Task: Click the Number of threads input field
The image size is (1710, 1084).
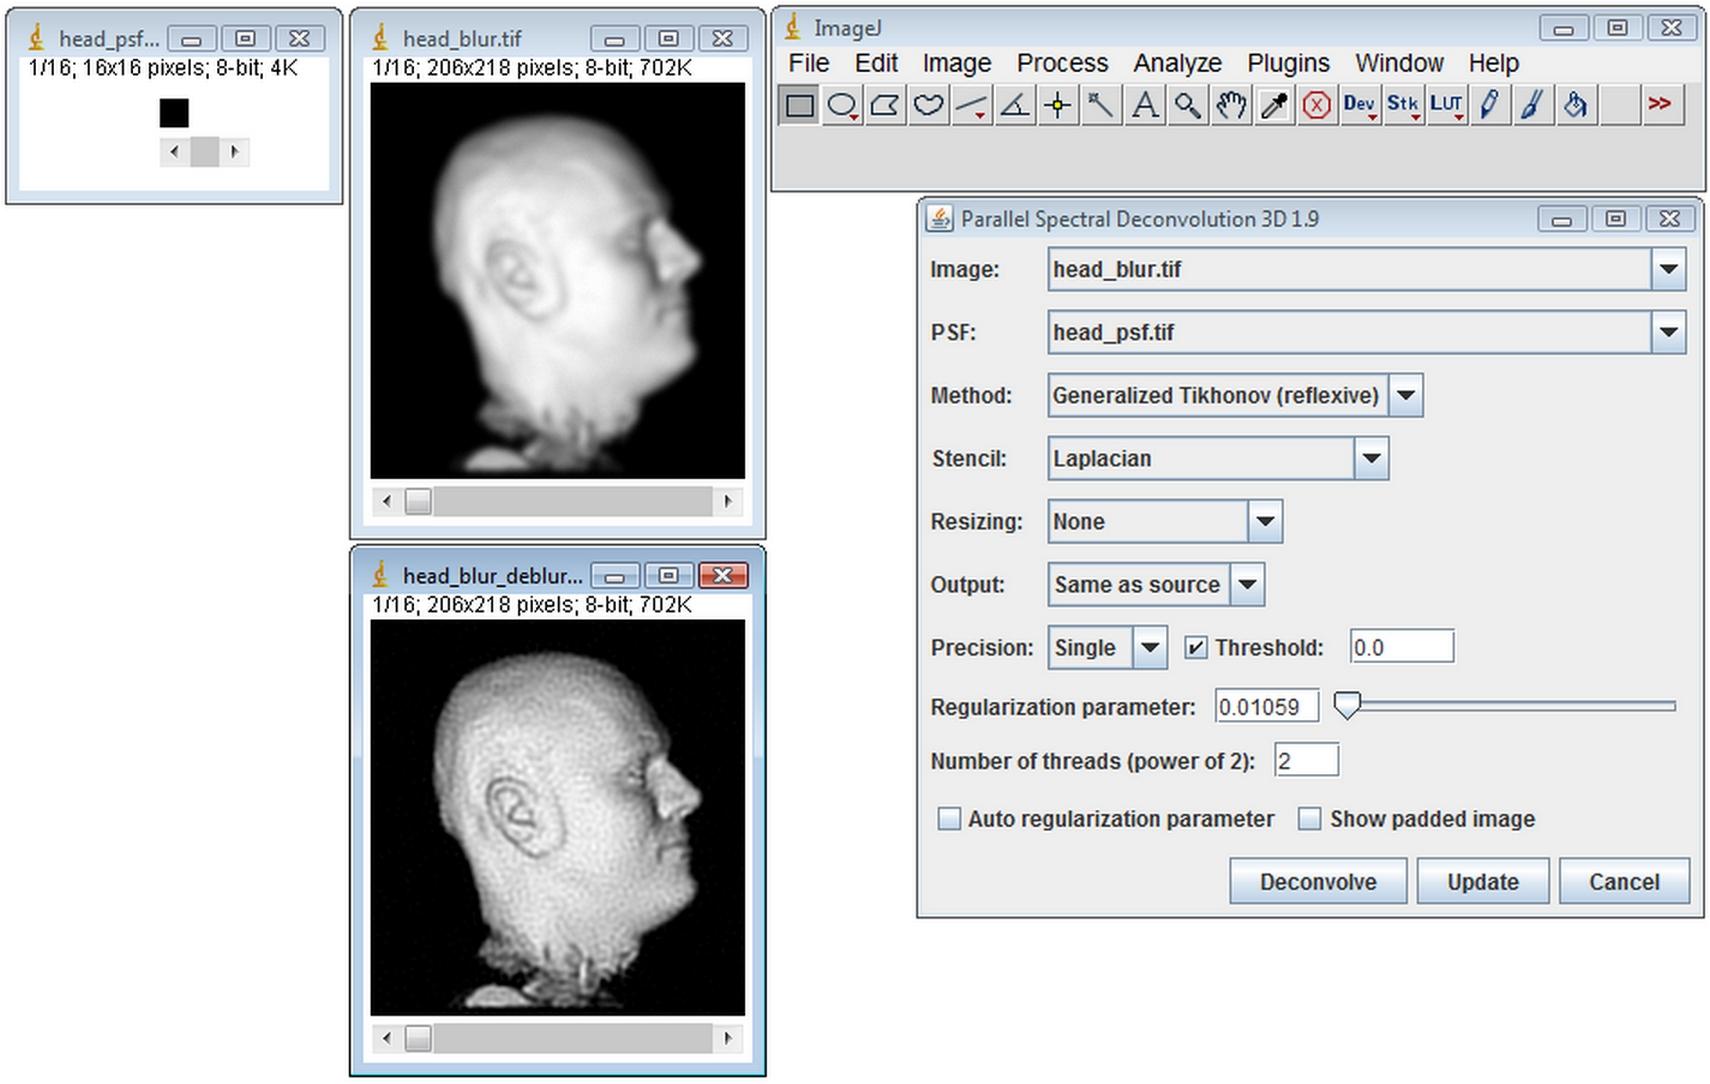Action: coord(1306,761)
